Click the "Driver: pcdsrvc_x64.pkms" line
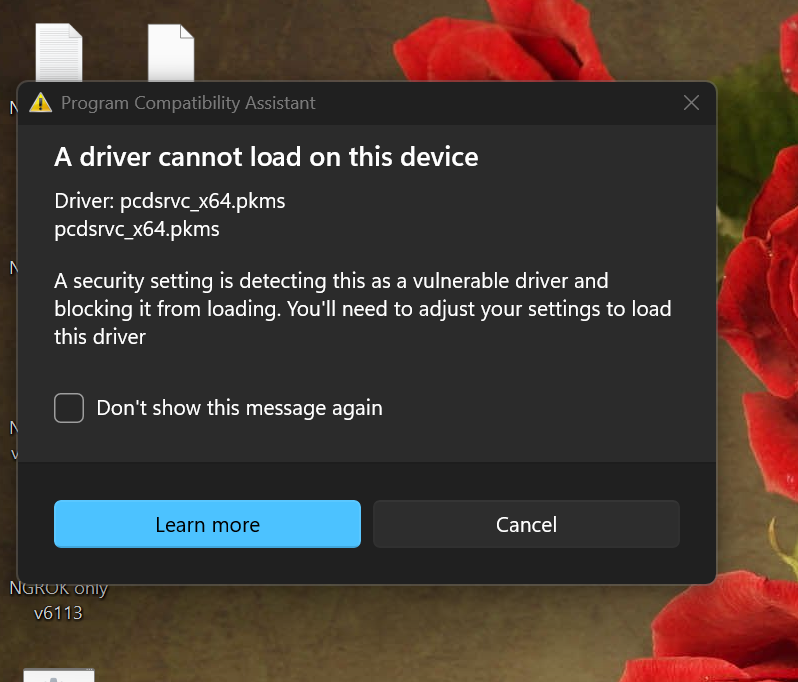Image resolution: width=798 pixels, height=682 pixels. (x=170, y=201)
